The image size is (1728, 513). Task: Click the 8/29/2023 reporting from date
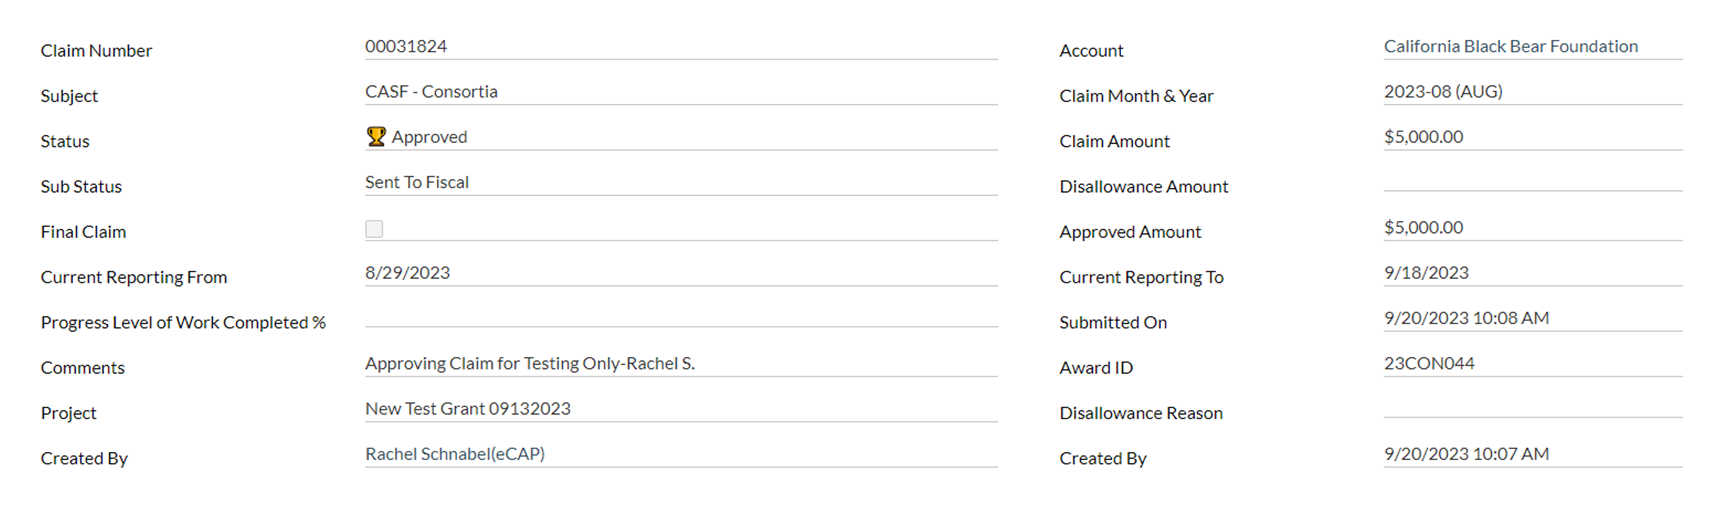pyautogui.click(x=407, y=273)
